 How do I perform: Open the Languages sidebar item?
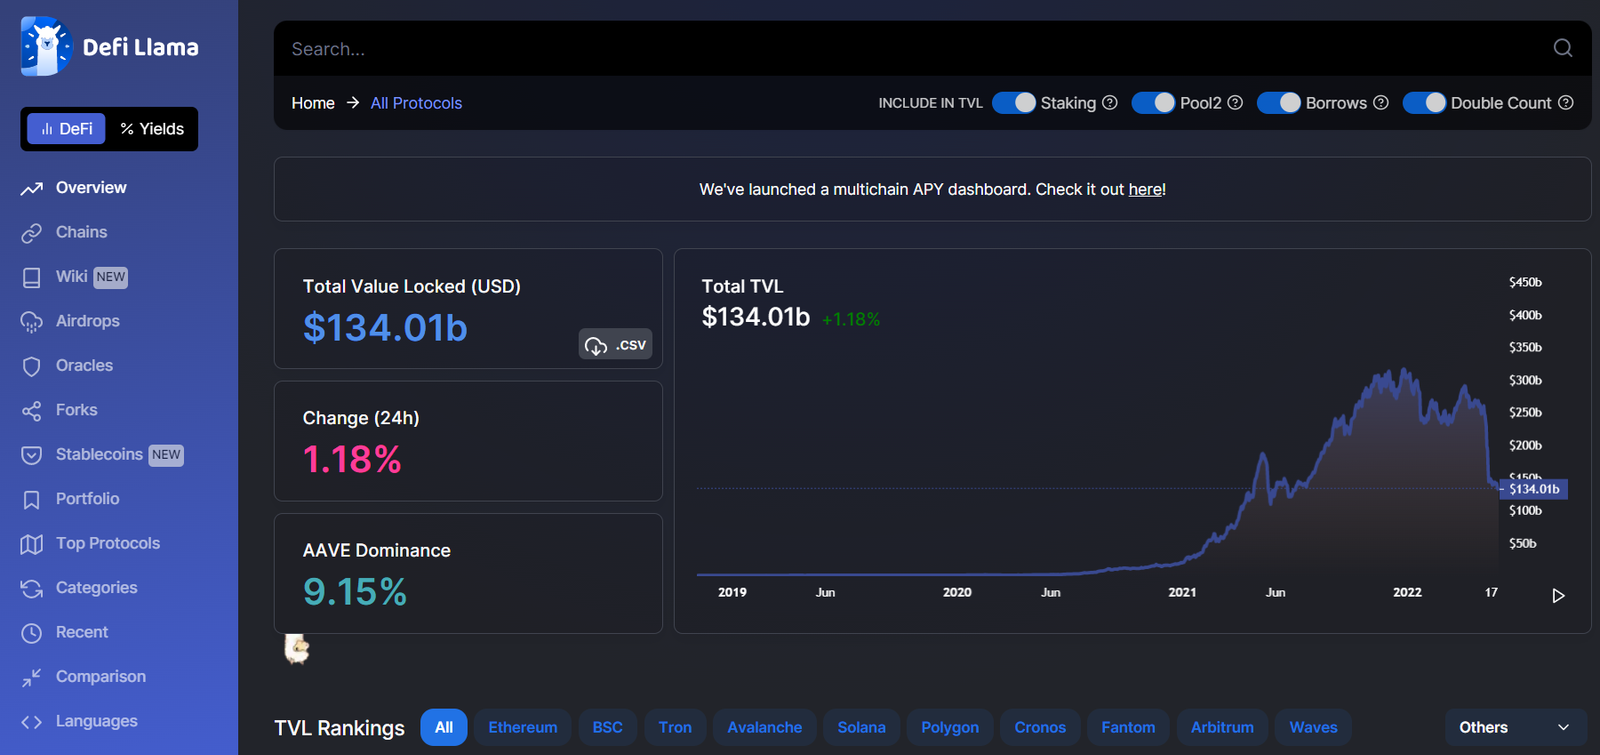click(x=79, y=722)
